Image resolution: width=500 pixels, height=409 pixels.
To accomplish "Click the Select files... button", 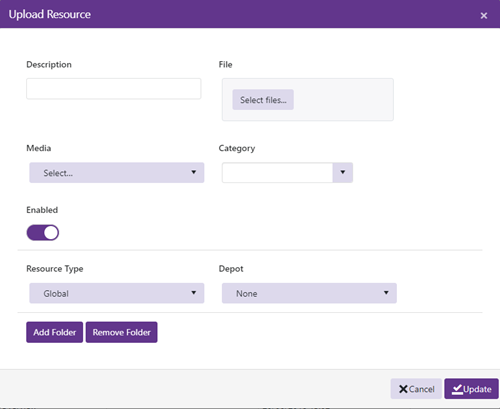I will (x=263, y=100).
